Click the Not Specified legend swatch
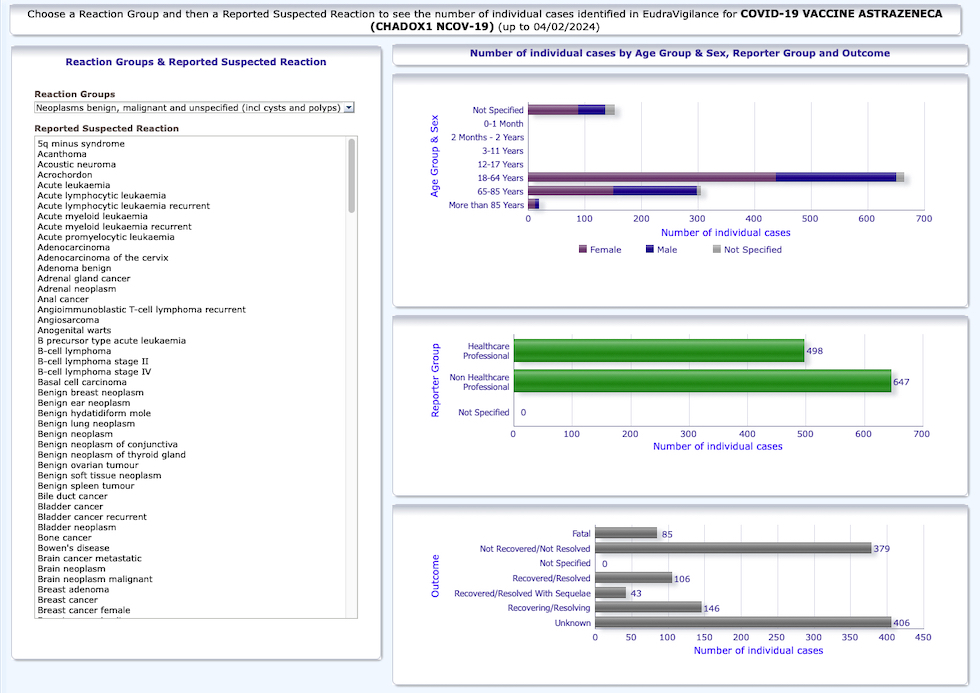The width and height of the screenshot is (980, 693). tap(716, 249)
